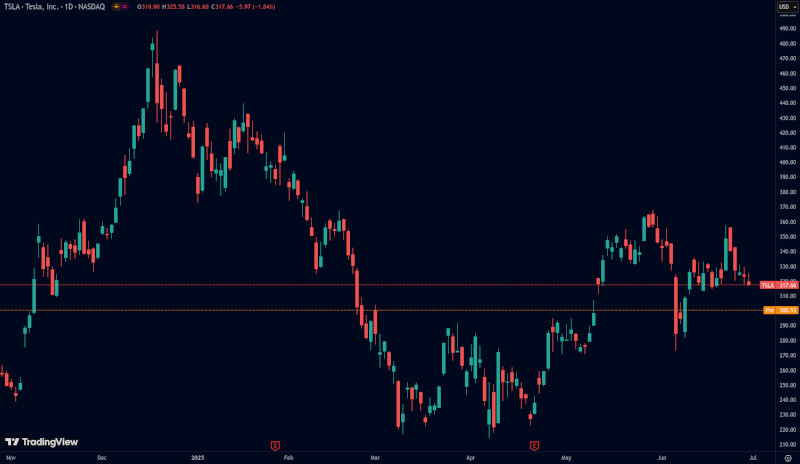Open the earnings marker before May

[x=534, y=443]
